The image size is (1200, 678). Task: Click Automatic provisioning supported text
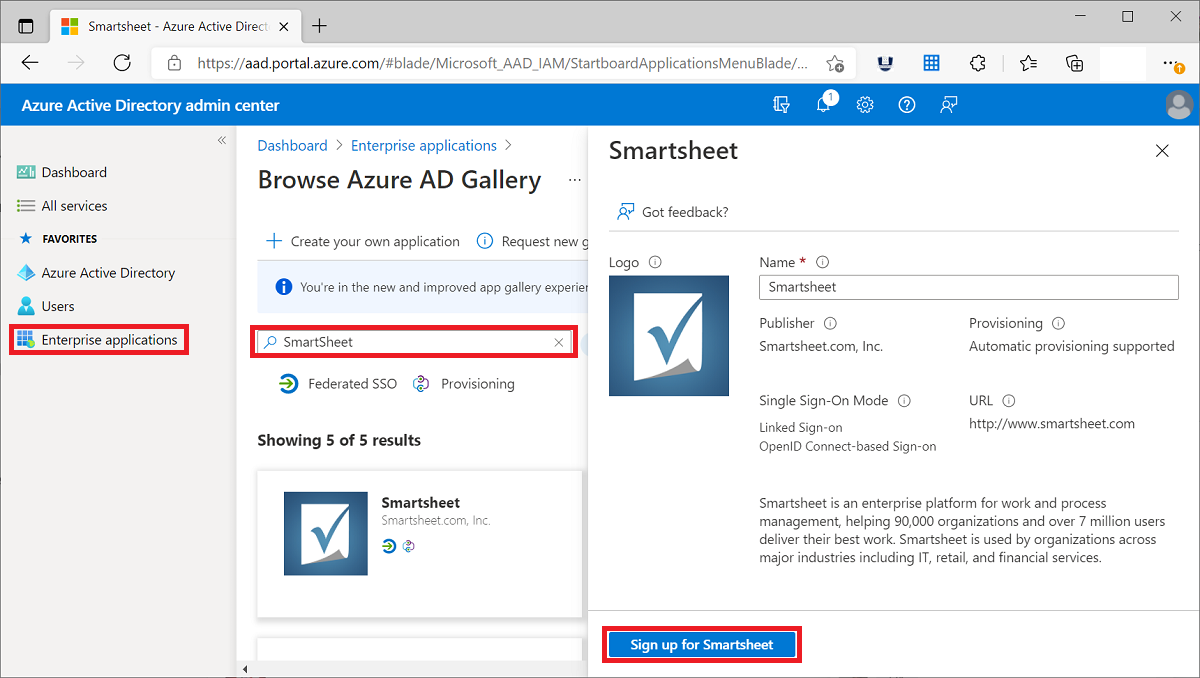point(1072,346)
